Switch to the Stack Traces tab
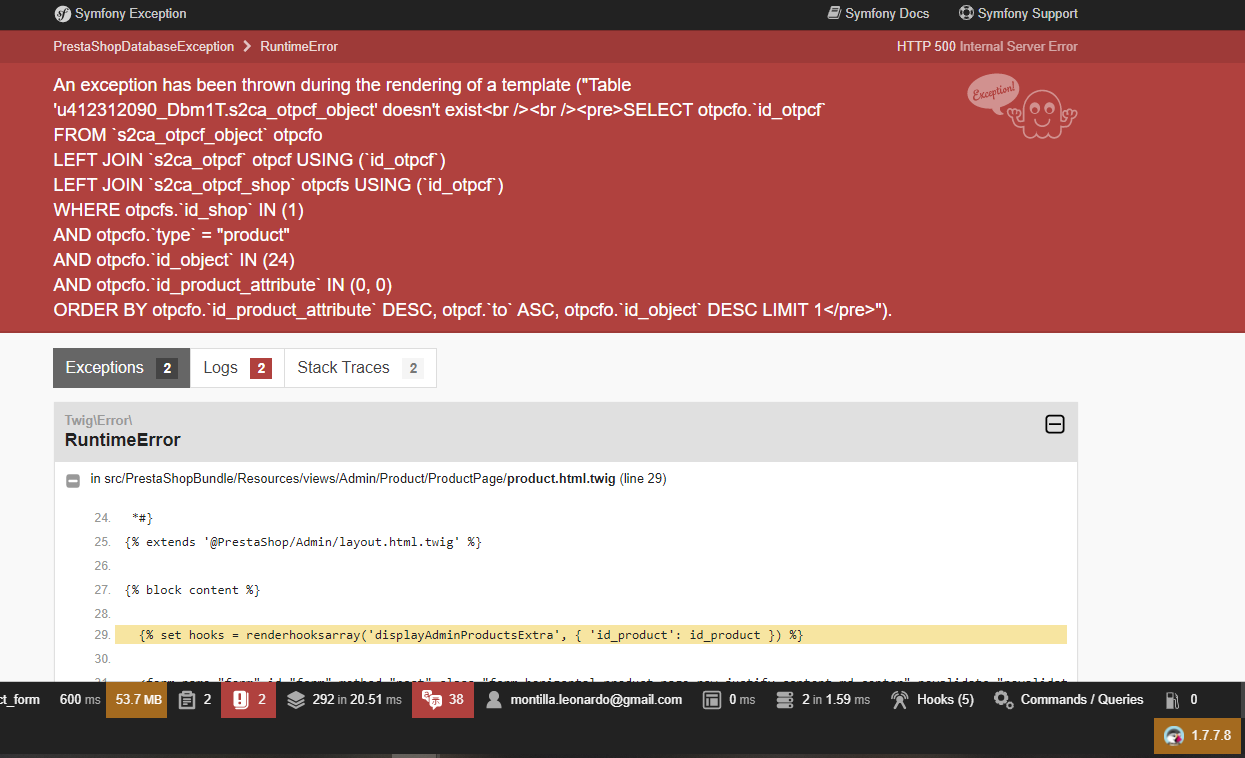The width and height of the screenshot is (1245, 758). [360, 368]
